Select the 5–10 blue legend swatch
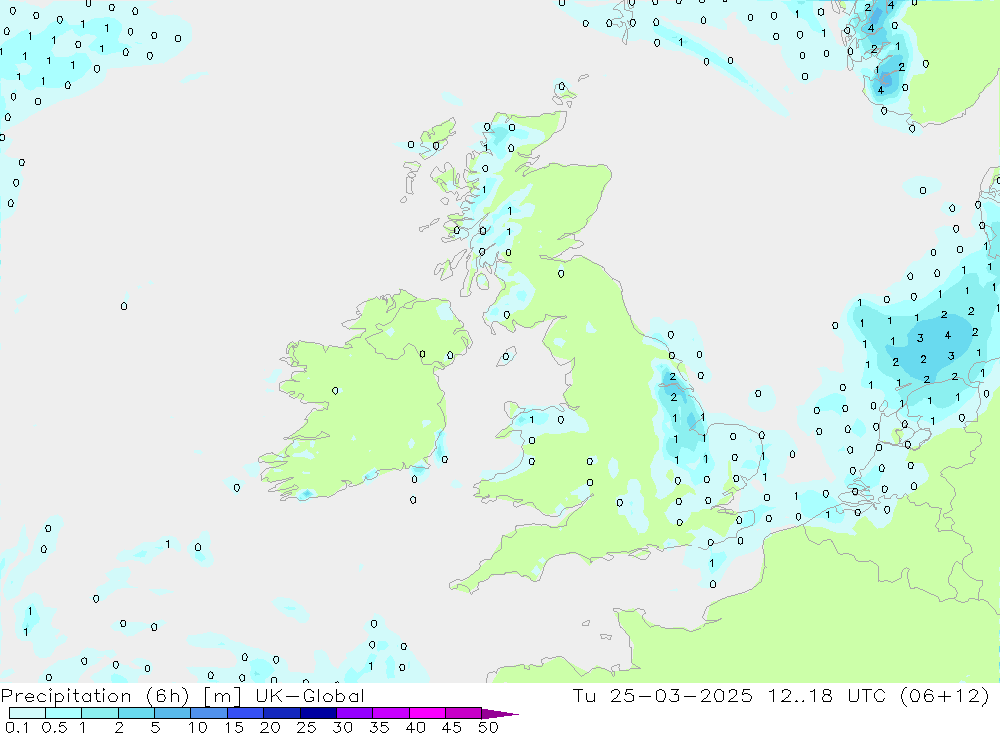Screen dimensions: 1000x733 tap(172, 713)
